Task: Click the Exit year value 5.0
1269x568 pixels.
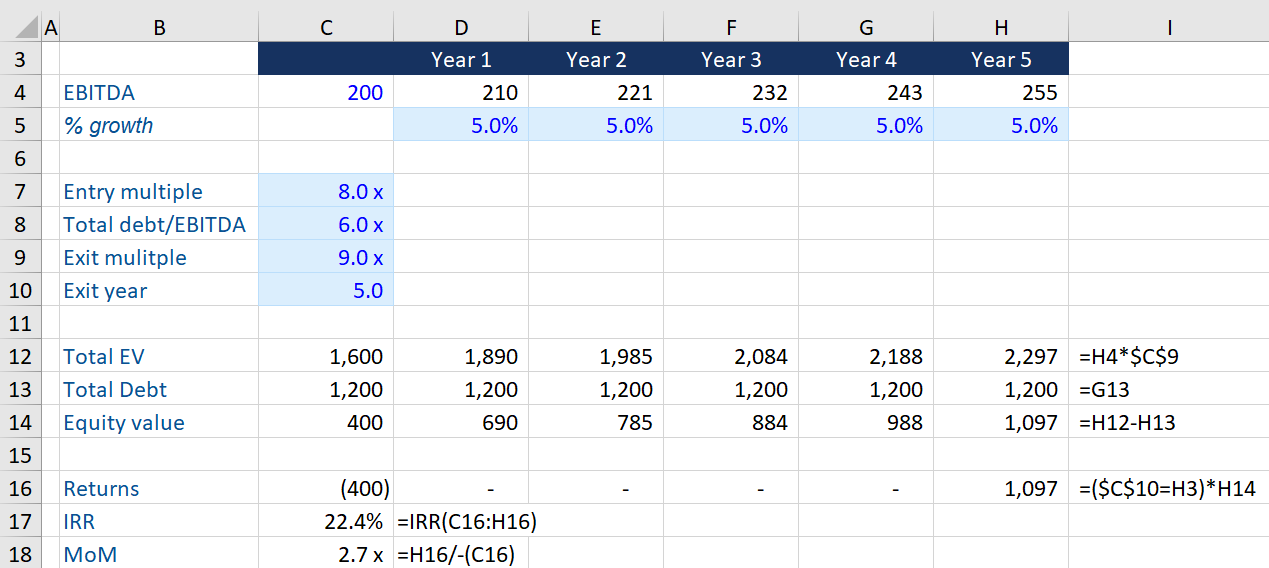Action: pyautogui.click(x=326, y=291)
